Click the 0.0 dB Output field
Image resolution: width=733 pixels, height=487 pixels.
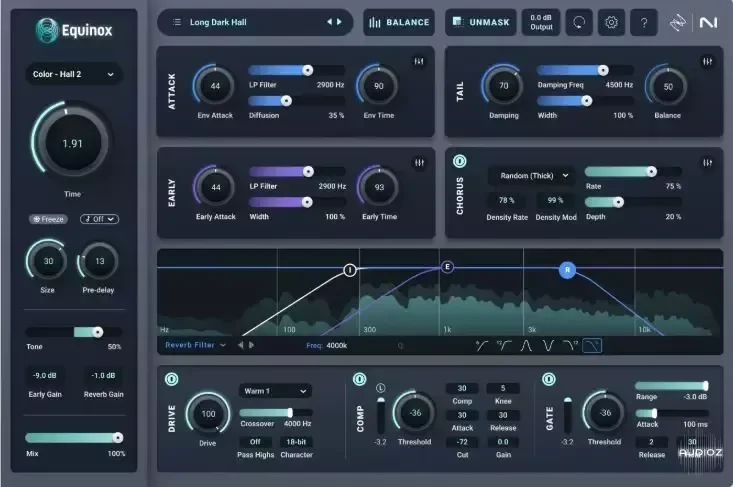coord(541,22)
